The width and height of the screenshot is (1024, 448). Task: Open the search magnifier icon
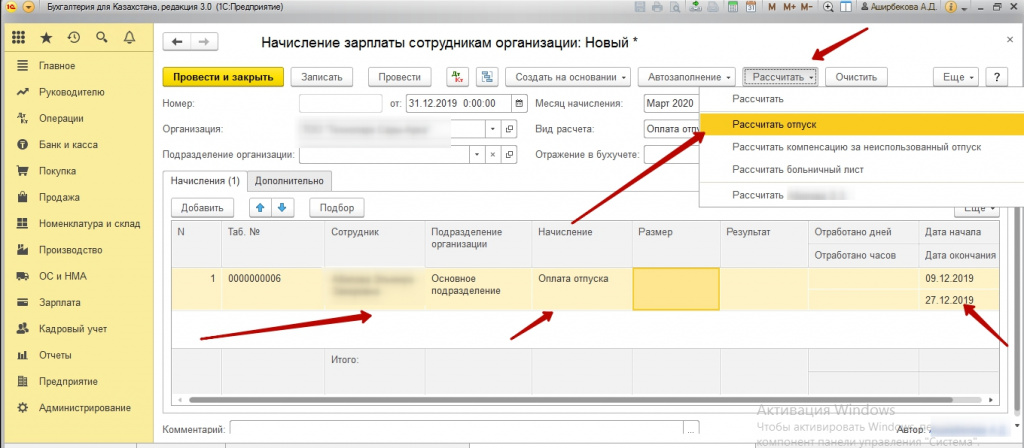(x=101, y=38)
